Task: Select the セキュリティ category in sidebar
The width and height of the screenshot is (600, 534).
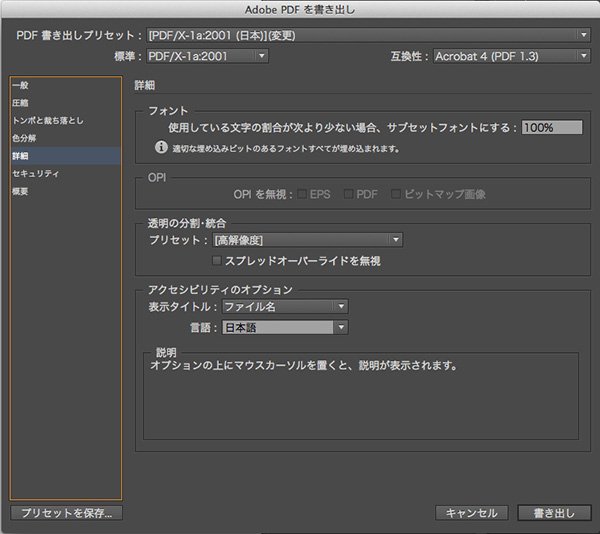Action: coord(66,174)
